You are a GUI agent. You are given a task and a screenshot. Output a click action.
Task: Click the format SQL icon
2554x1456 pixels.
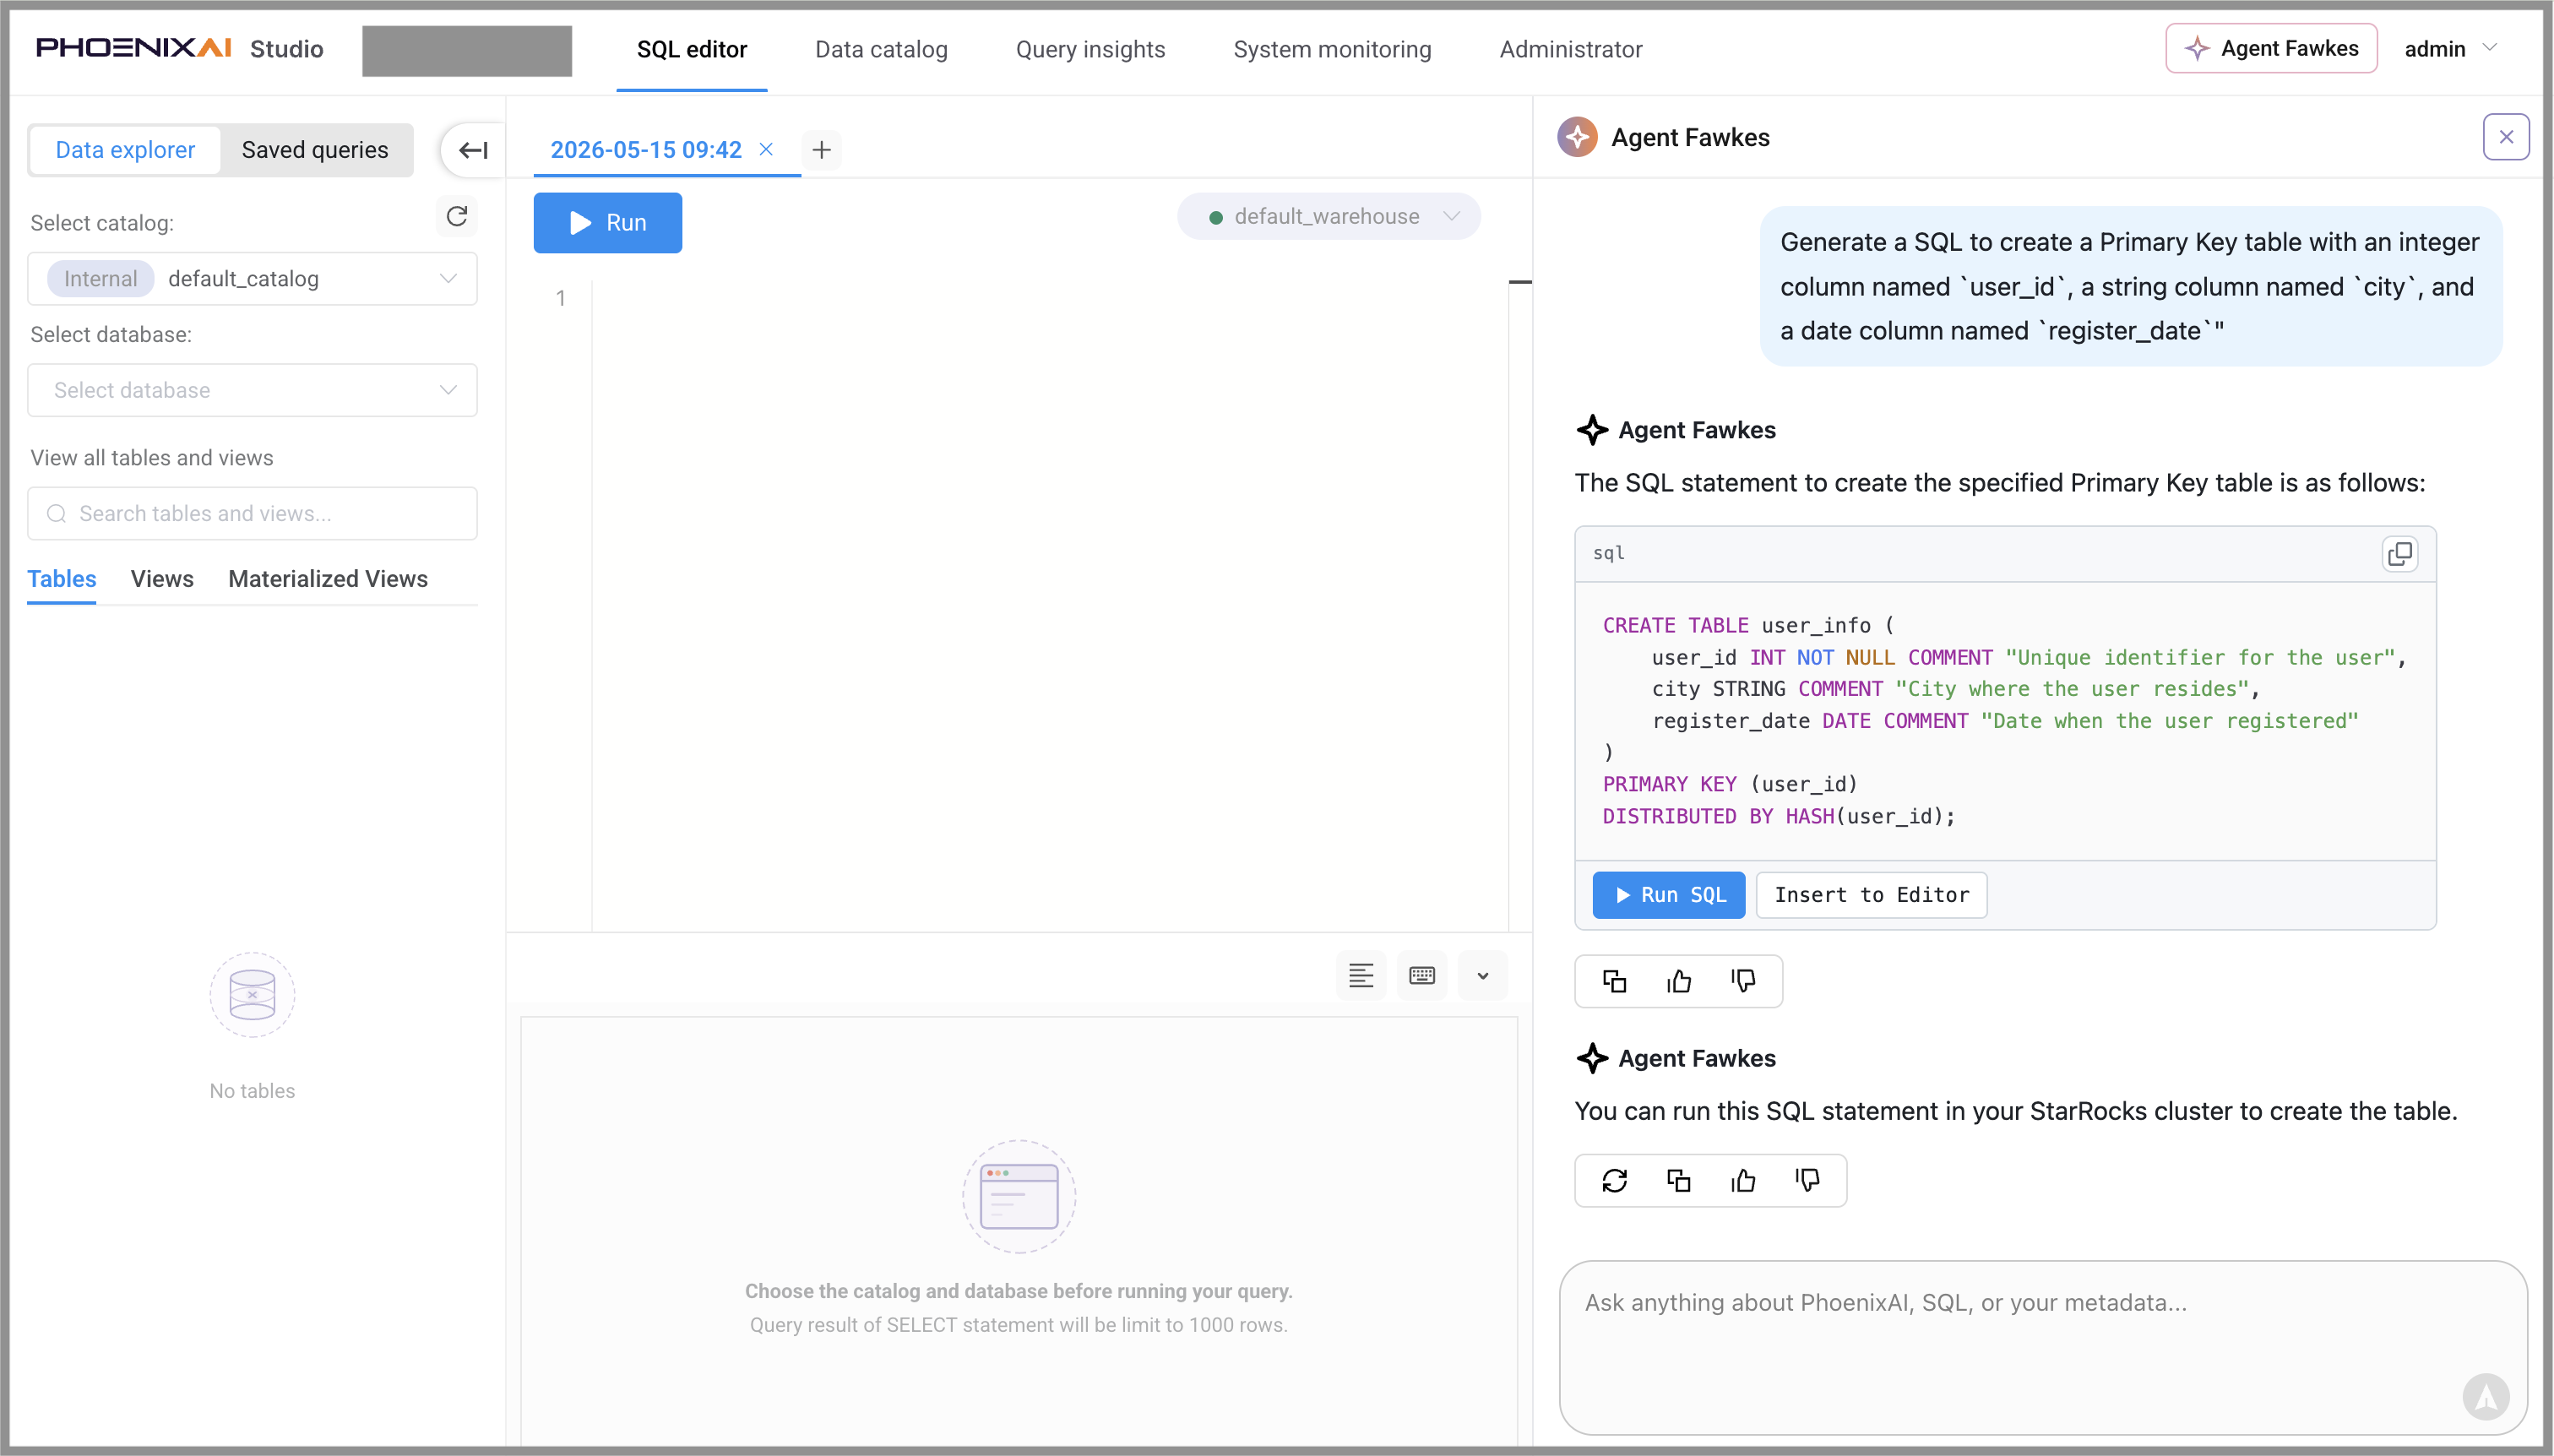(x=1361, y=976)
